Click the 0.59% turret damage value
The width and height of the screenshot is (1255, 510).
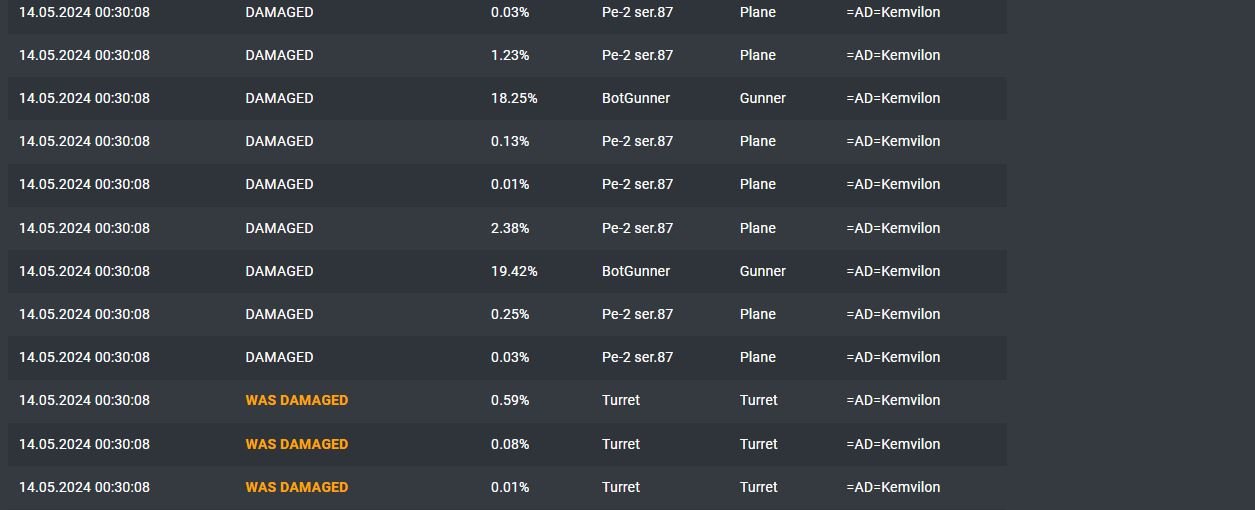point(510,400)
